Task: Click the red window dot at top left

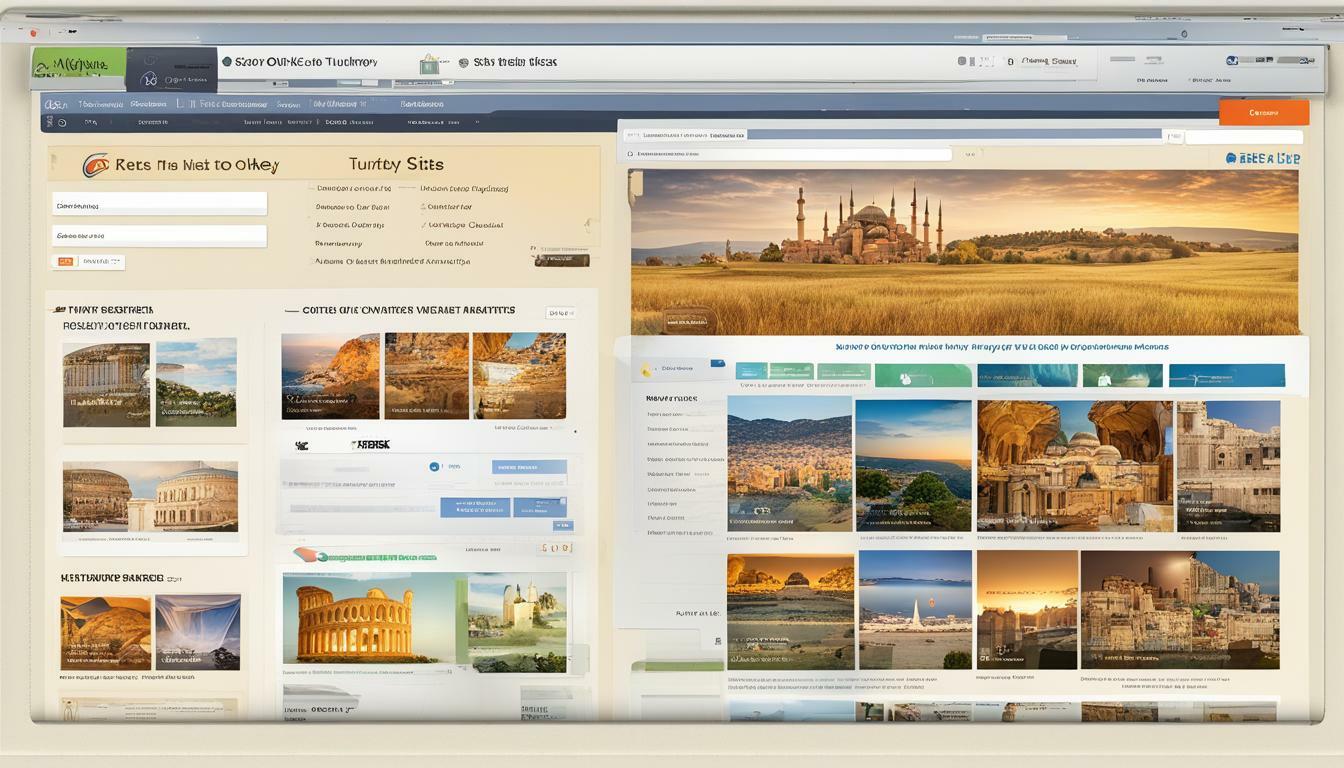Action: tap(33, 33)
